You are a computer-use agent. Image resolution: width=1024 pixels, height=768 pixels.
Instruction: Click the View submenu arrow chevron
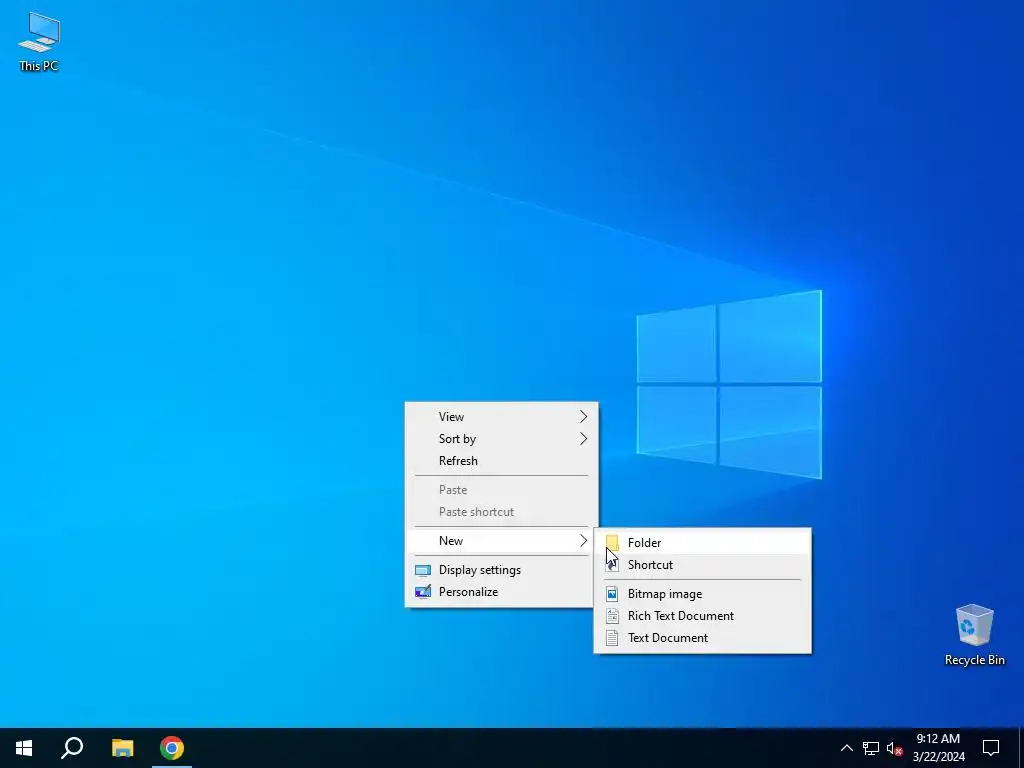[x=583, y=417]
